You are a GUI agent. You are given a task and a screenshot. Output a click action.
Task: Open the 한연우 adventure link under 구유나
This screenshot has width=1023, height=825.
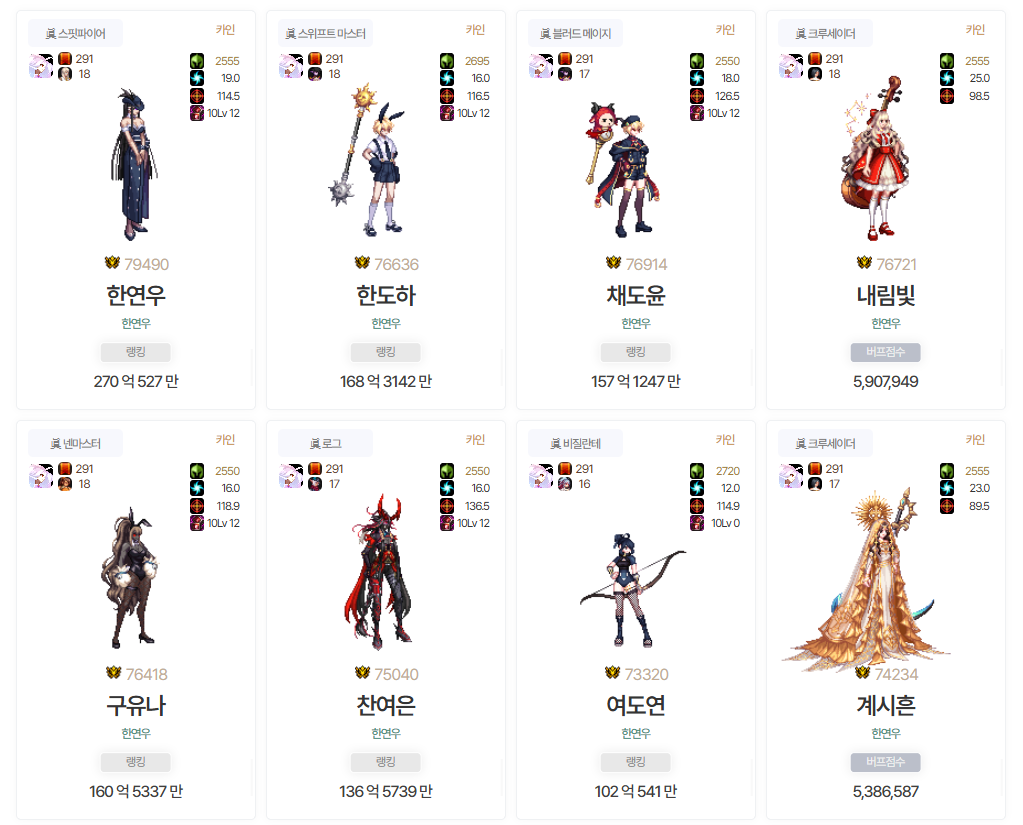point(136,733)
